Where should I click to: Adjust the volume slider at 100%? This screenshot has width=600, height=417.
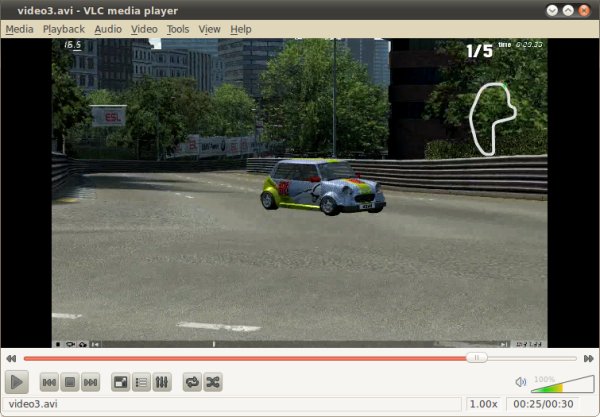coord(562,384)
